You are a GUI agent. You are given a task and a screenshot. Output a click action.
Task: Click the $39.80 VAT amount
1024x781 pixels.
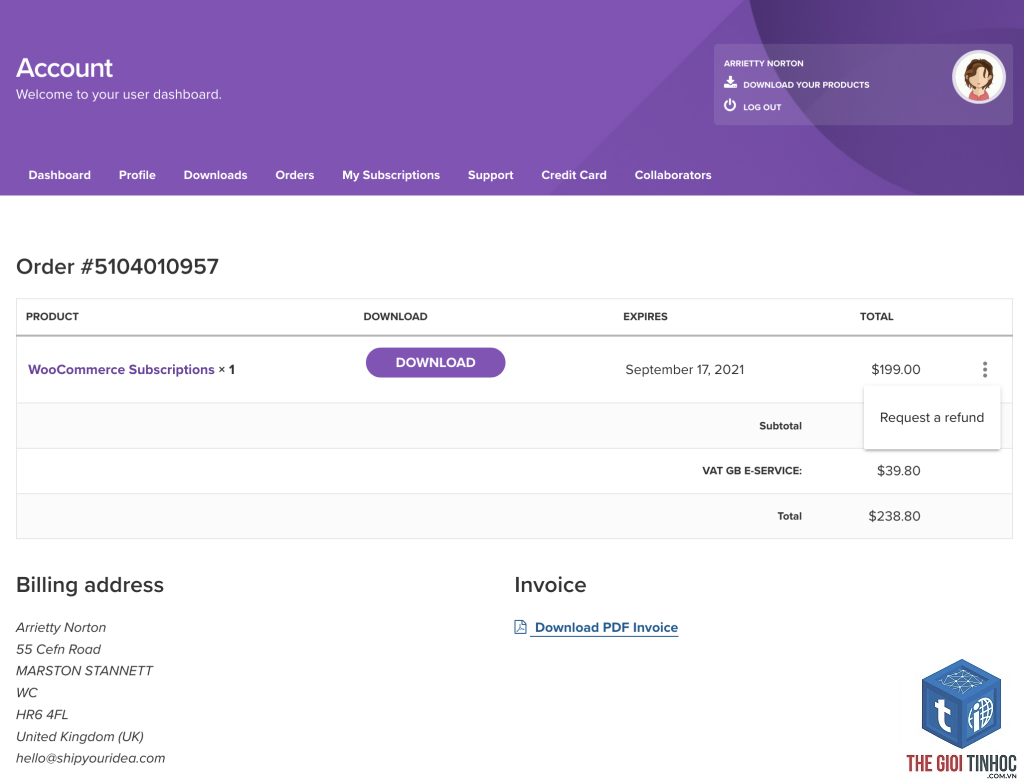(x=899, y=471)
